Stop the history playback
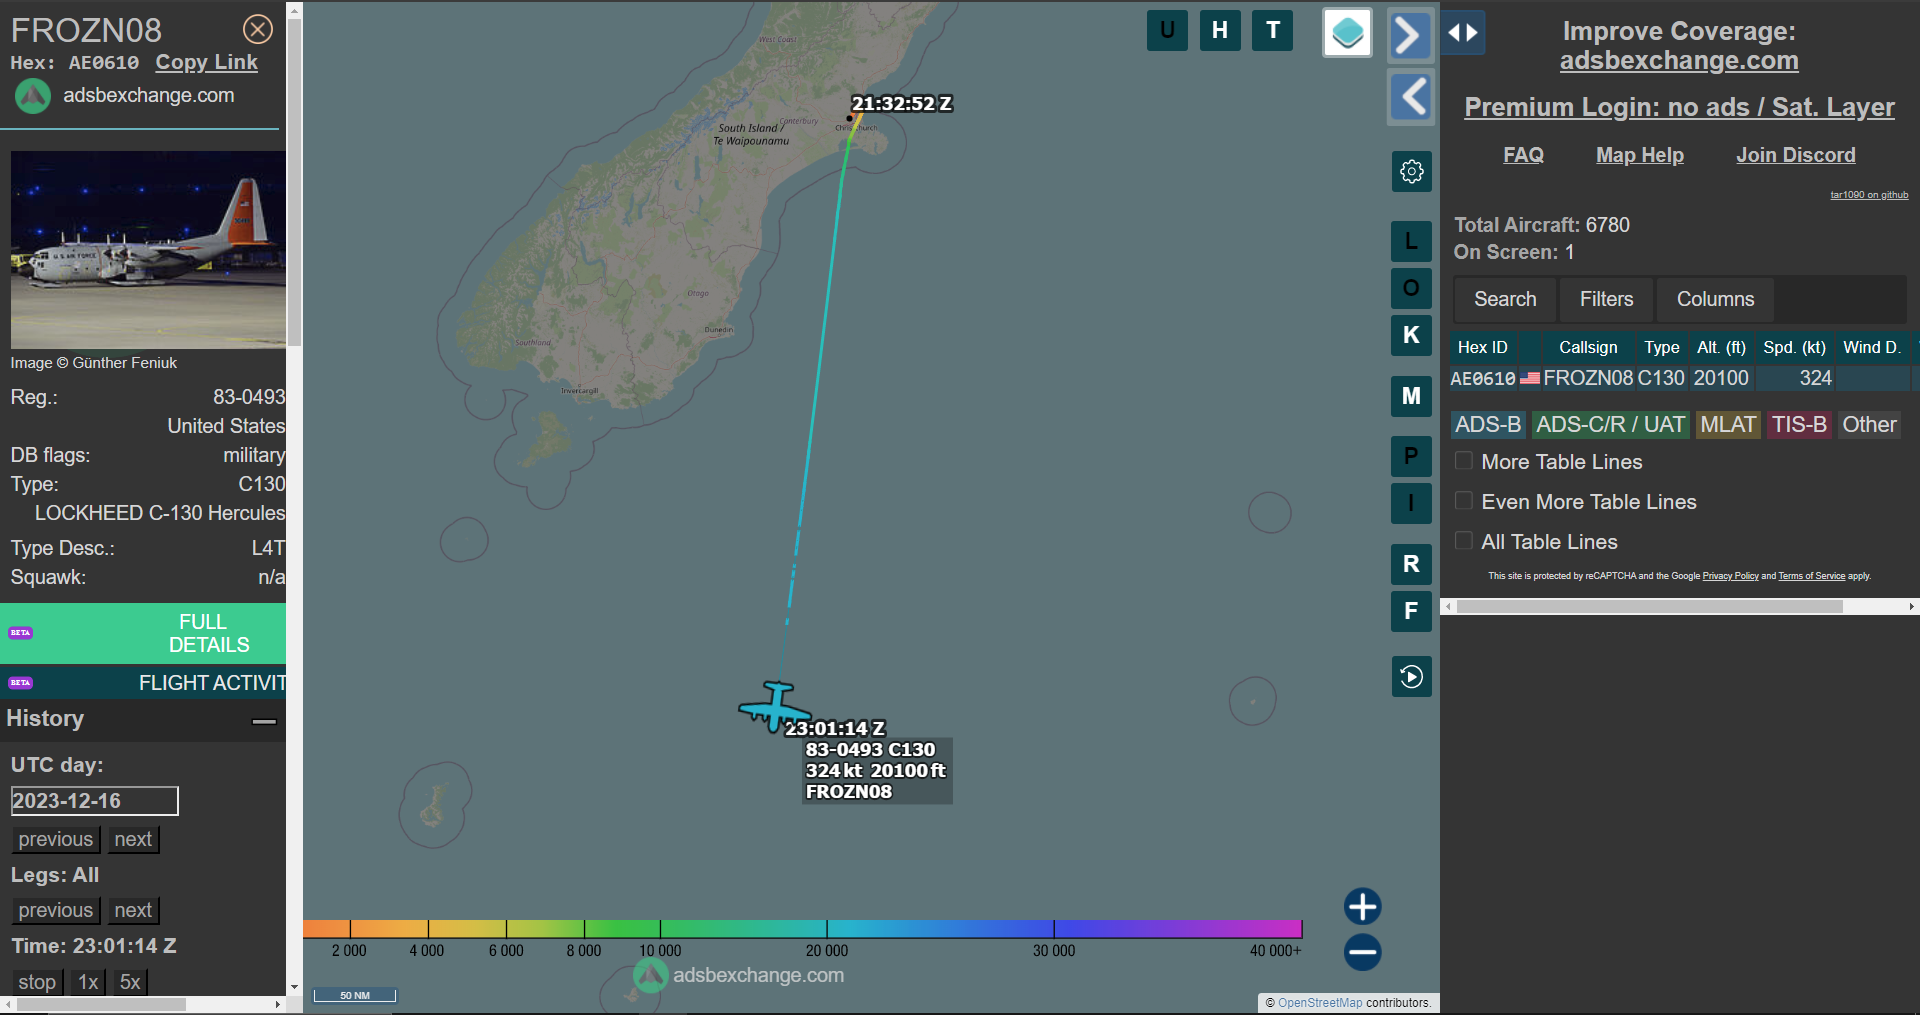Screen dimensions: 1920x1015 (x=37, y=982)
